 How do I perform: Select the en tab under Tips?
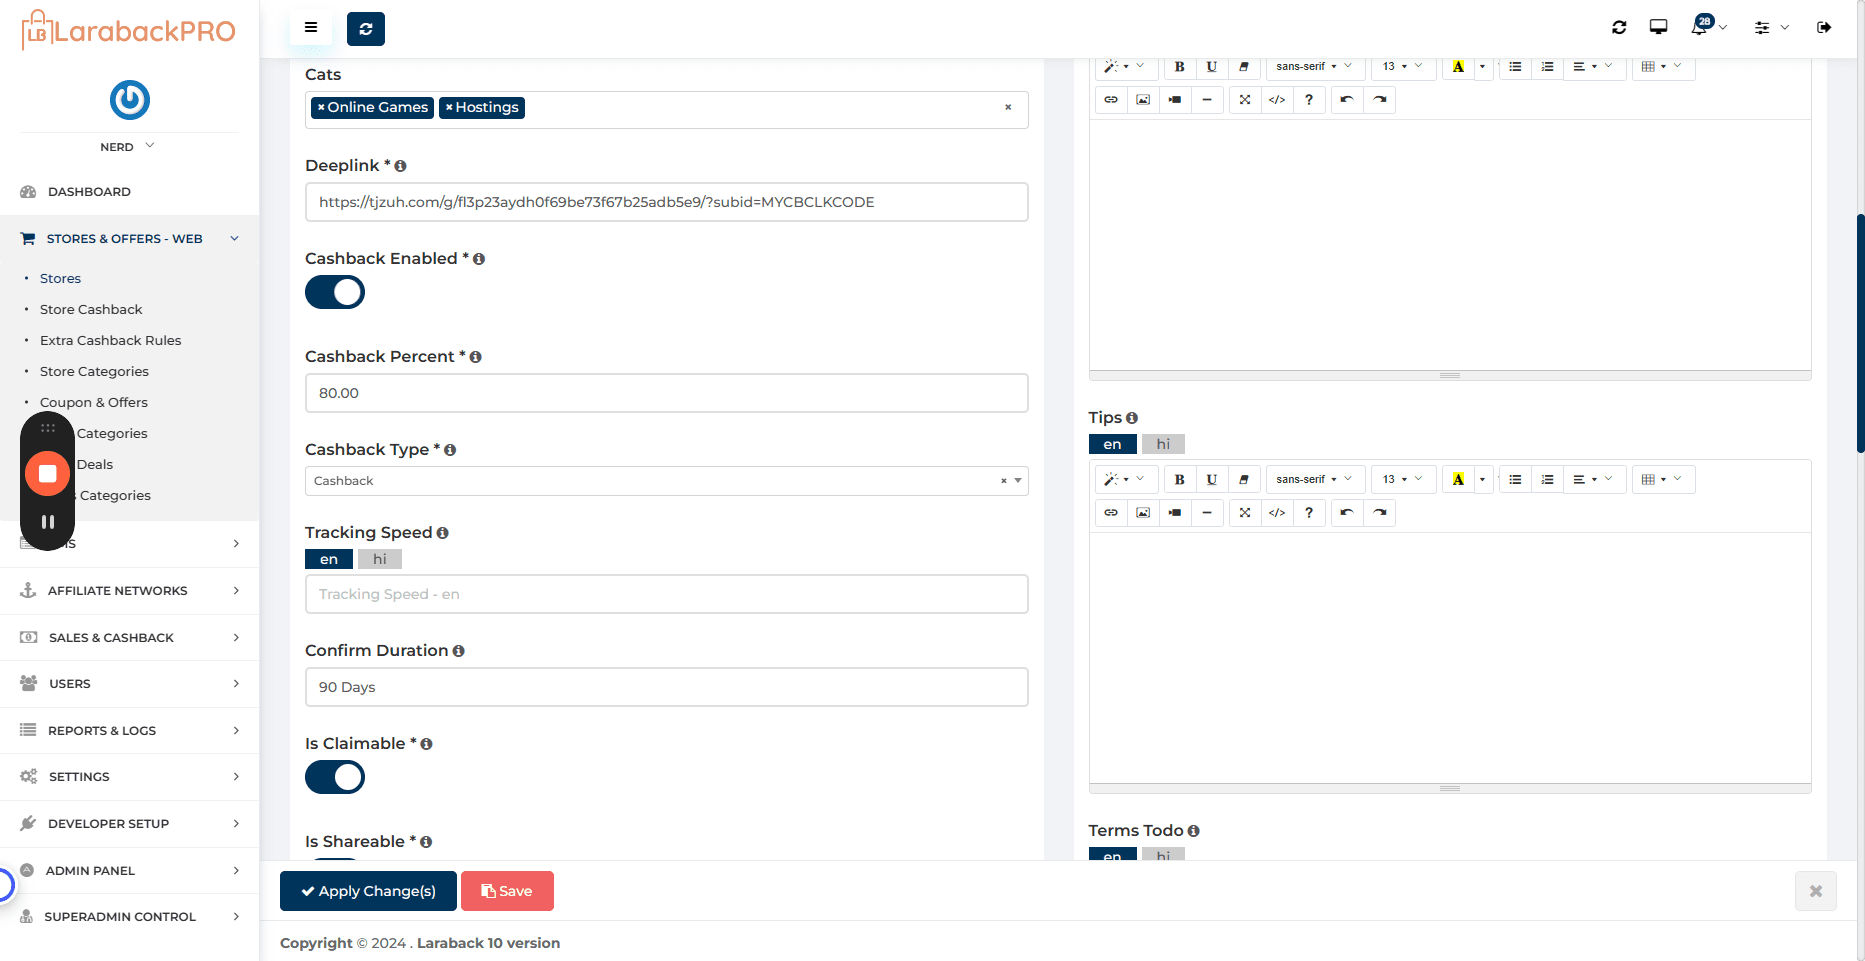pyautogui.click(x=1112, y=445)
